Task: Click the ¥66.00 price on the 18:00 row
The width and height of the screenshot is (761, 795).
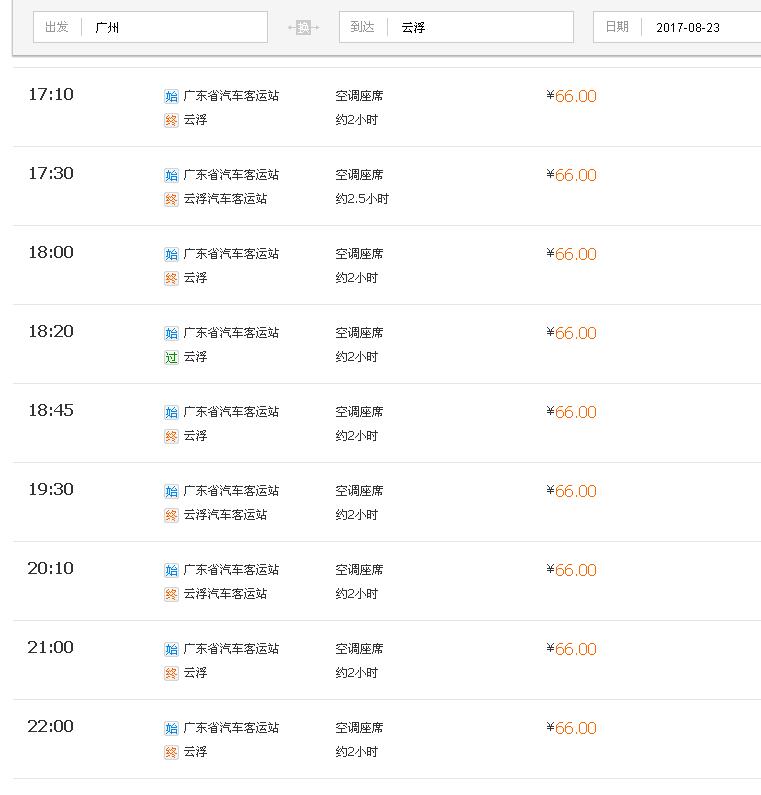Action: (571, 254)
